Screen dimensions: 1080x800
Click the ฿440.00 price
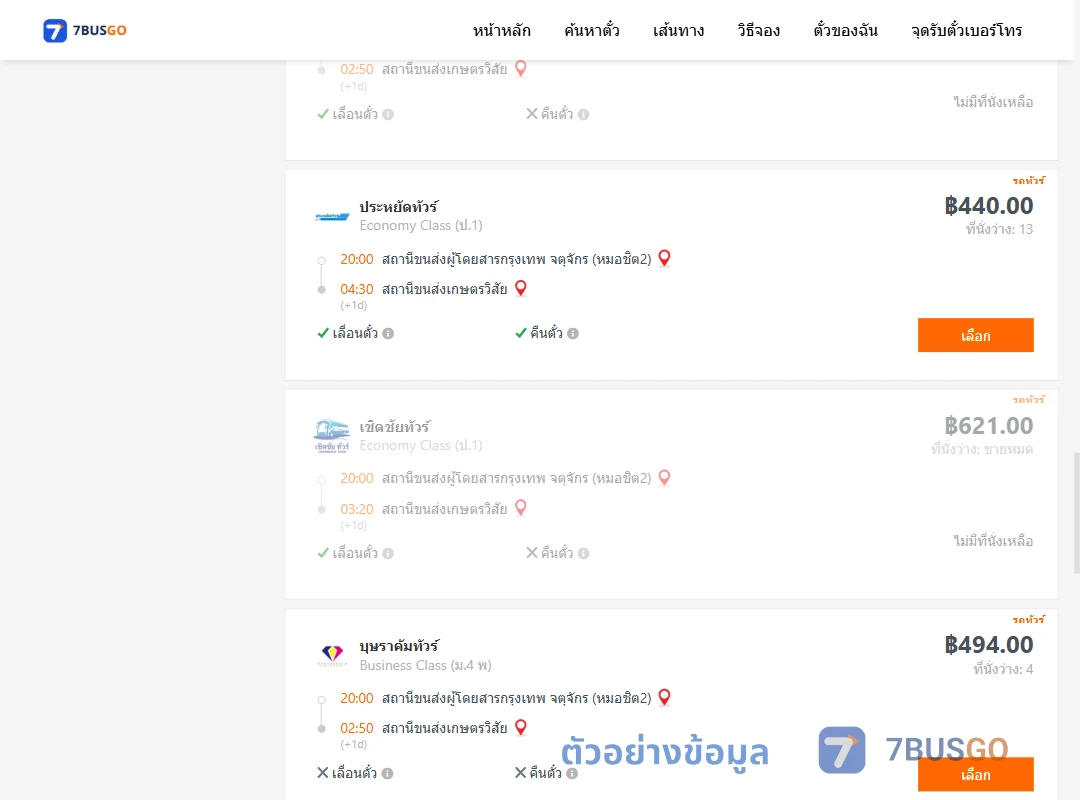coord(988,205)
